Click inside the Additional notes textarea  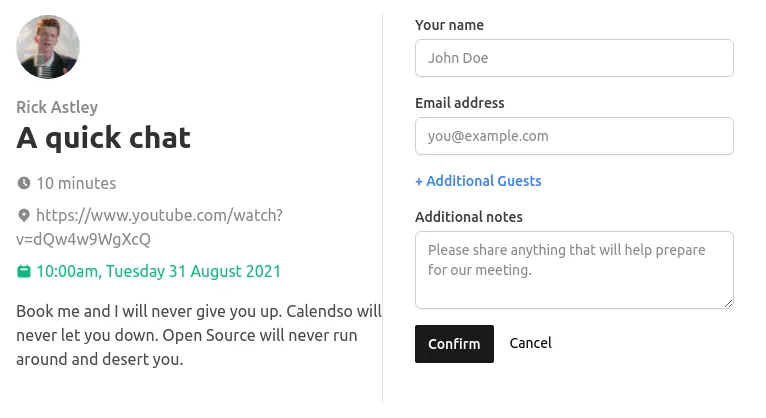[x=574, y=270]
